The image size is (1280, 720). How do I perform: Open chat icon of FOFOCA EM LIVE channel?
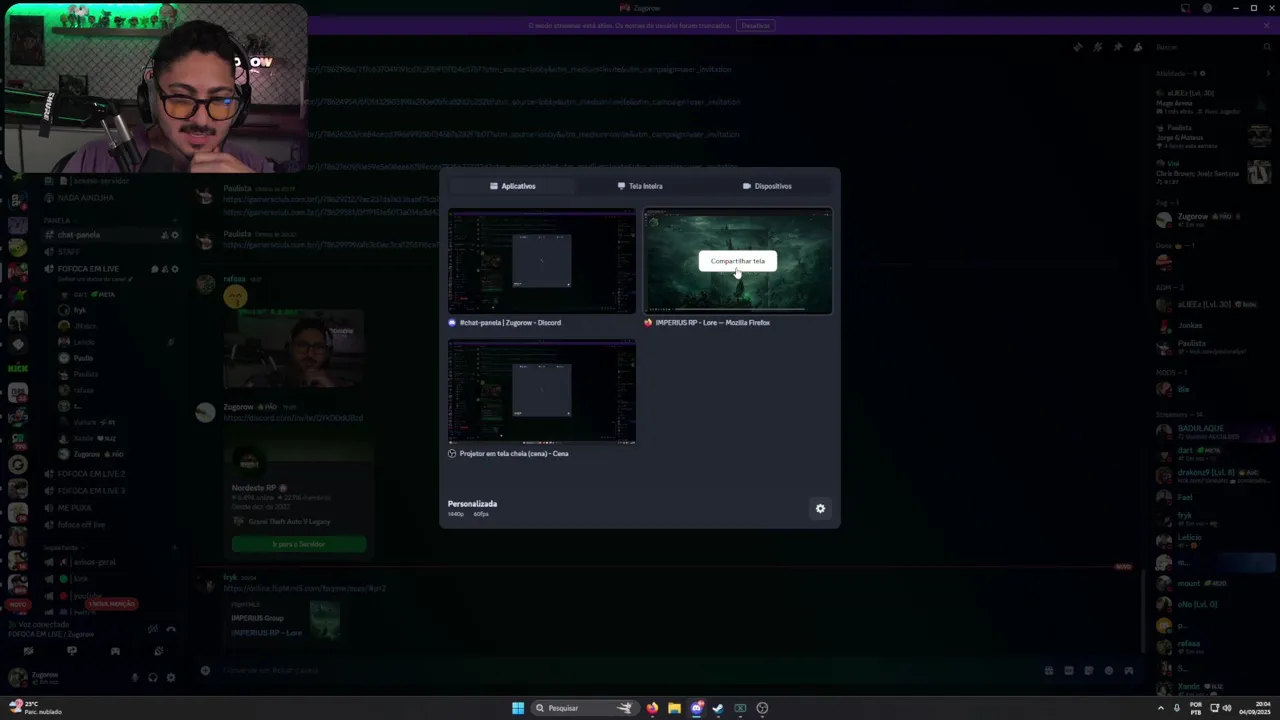tap(154, 269)
